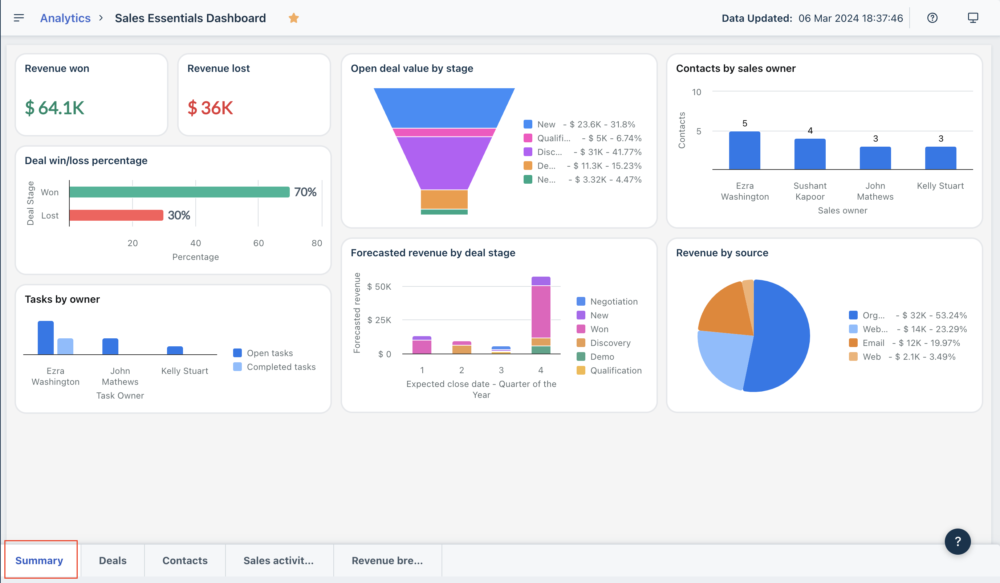Toggle the Email legend in Revenue by source

[x=871, y=342]
